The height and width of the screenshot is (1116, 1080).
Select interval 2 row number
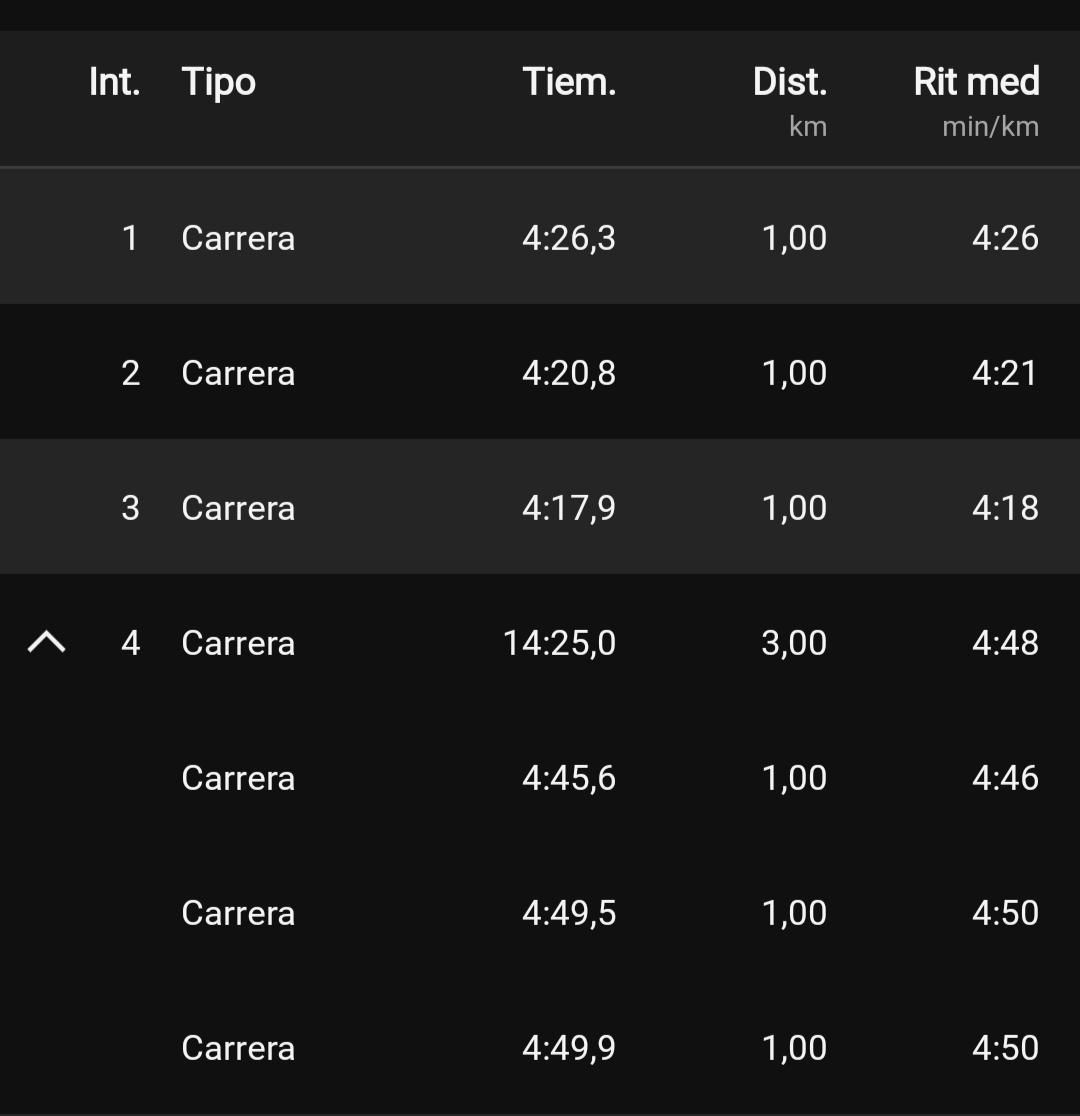tap(130, 373)
